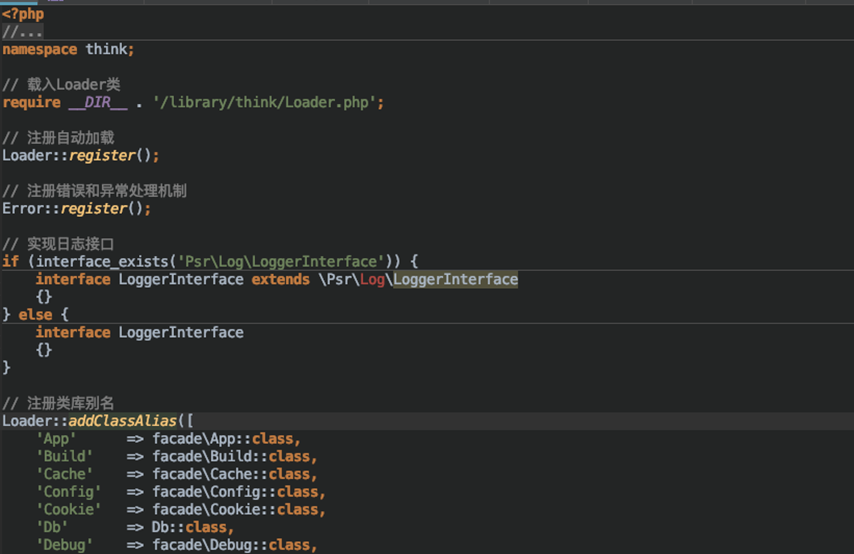Click the red Log namespace segment
854x554 pixels.
(x=372, y=279)
